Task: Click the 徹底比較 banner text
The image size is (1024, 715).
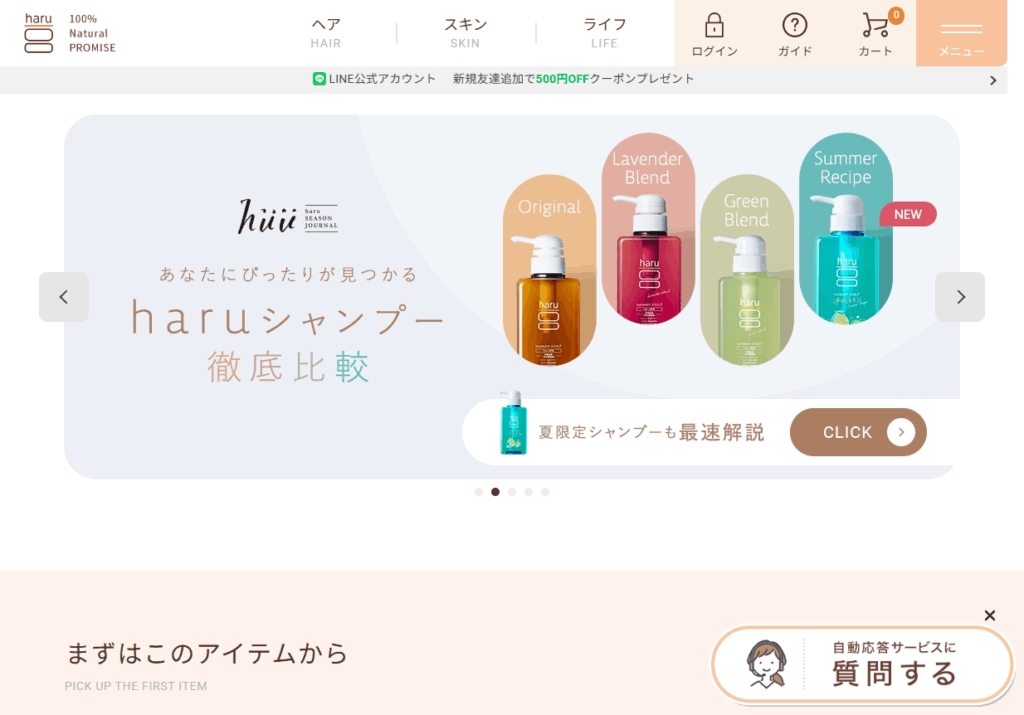Action: pos(288,366)
